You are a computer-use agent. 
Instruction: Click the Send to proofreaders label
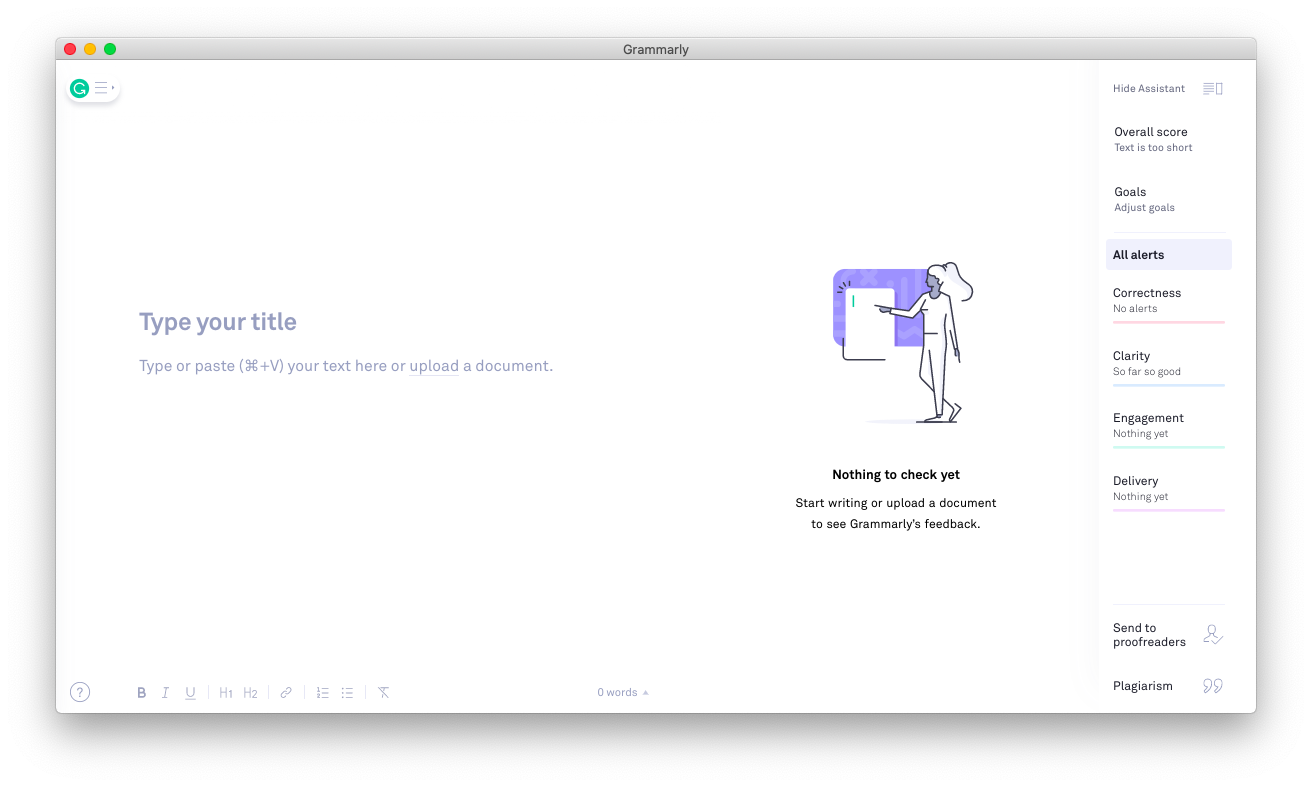click(1149, 635)
